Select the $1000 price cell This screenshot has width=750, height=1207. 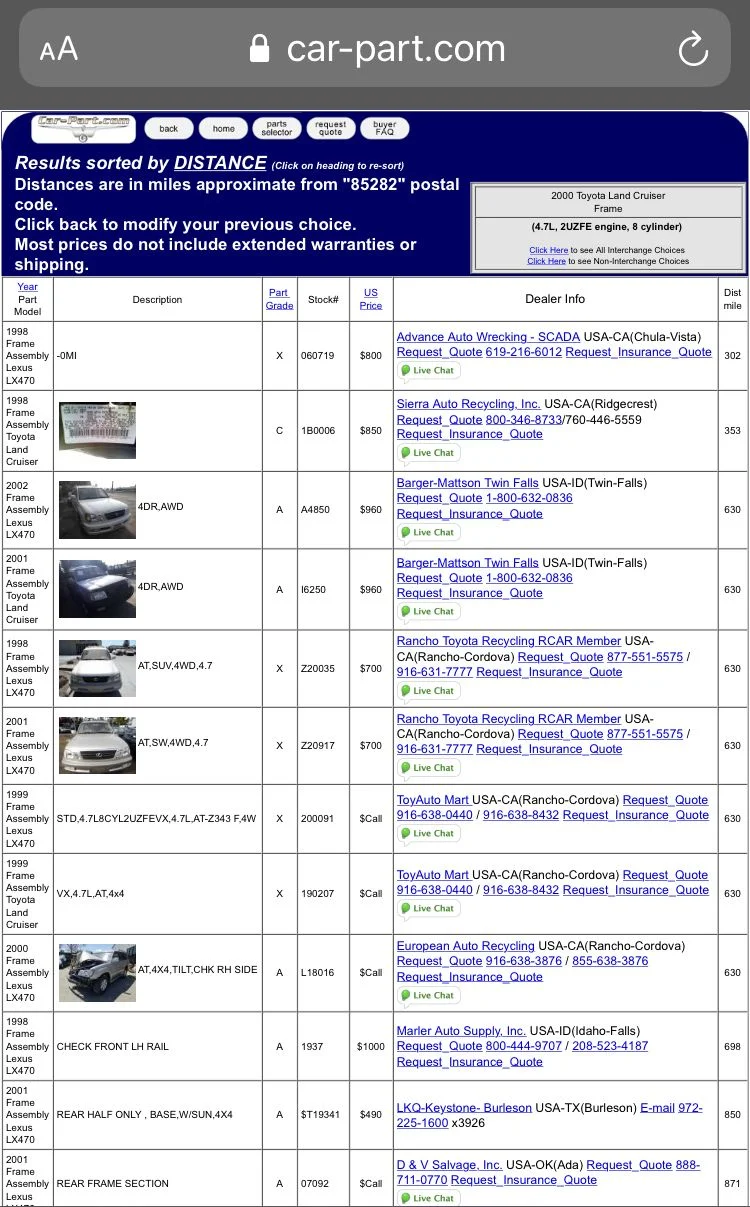pos(371,1046)
